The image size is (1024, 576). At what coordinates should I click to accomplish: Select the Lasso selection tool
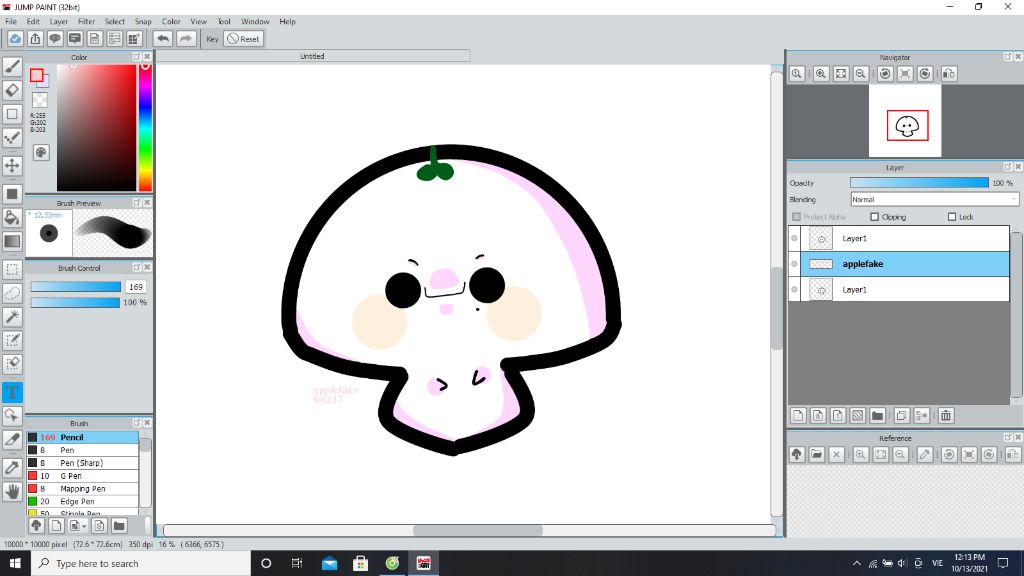click(x=12, y=293)
